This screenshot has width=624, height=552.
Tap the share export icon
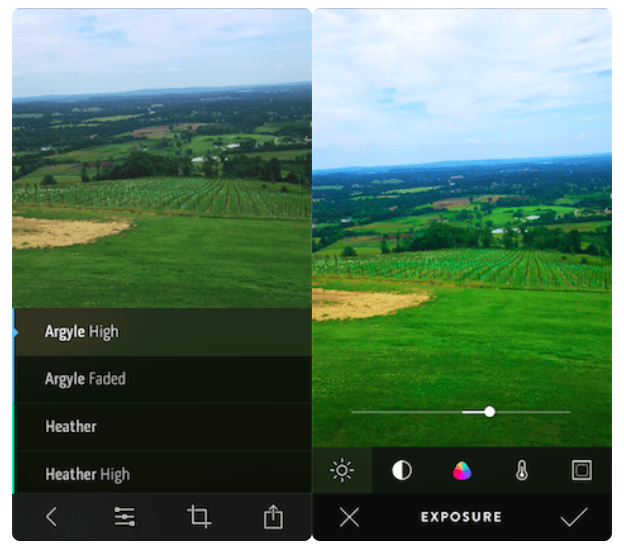tap(273, 517)
